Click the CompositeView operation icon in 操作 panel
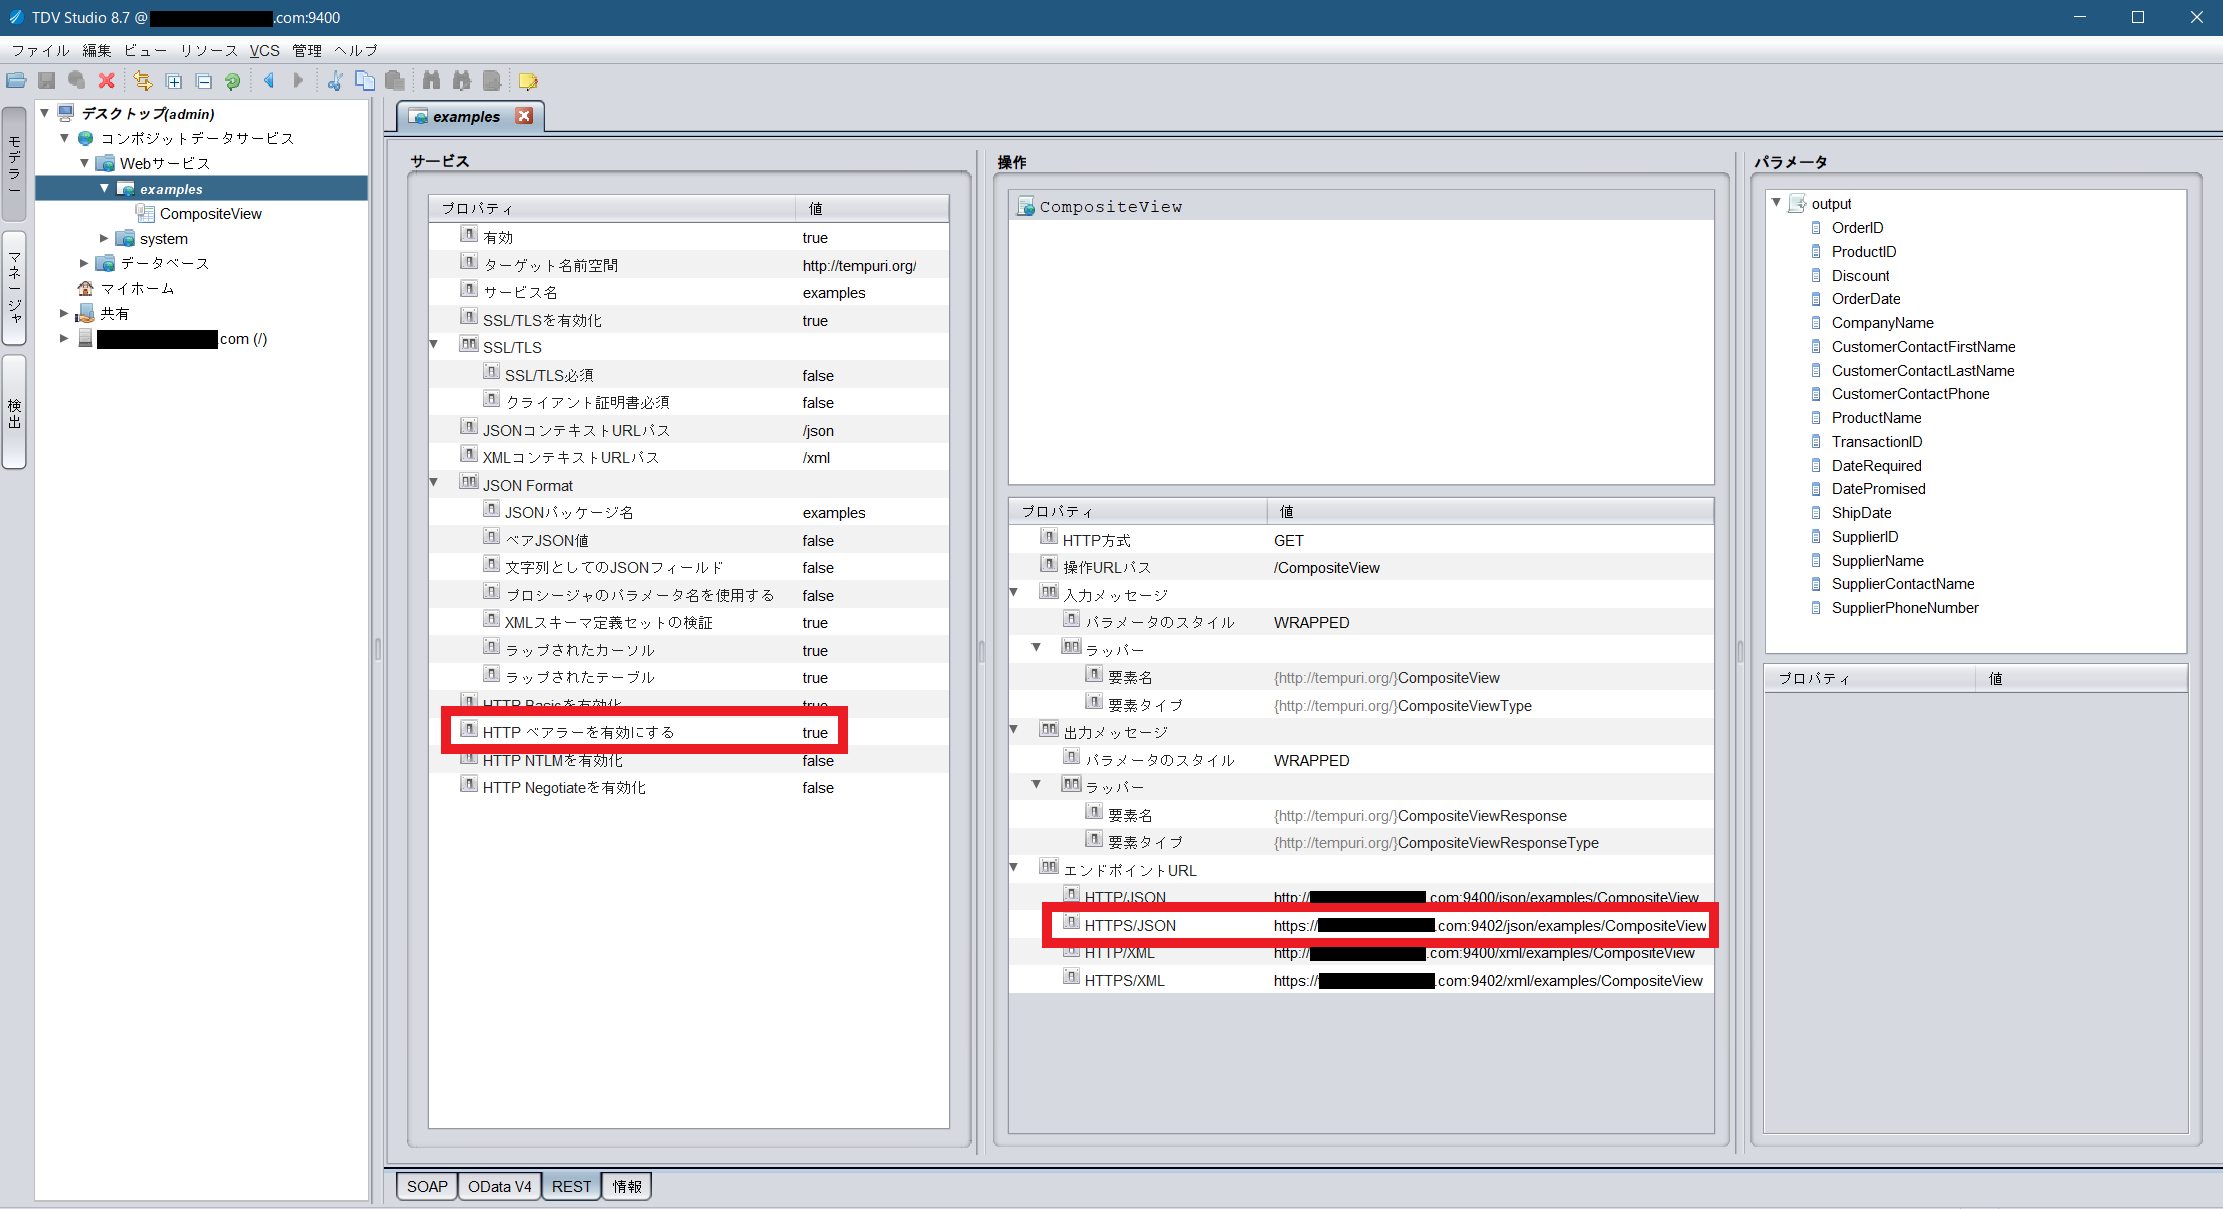The height and width of the screenshot is (1209, 2223). coord(1026,207)
